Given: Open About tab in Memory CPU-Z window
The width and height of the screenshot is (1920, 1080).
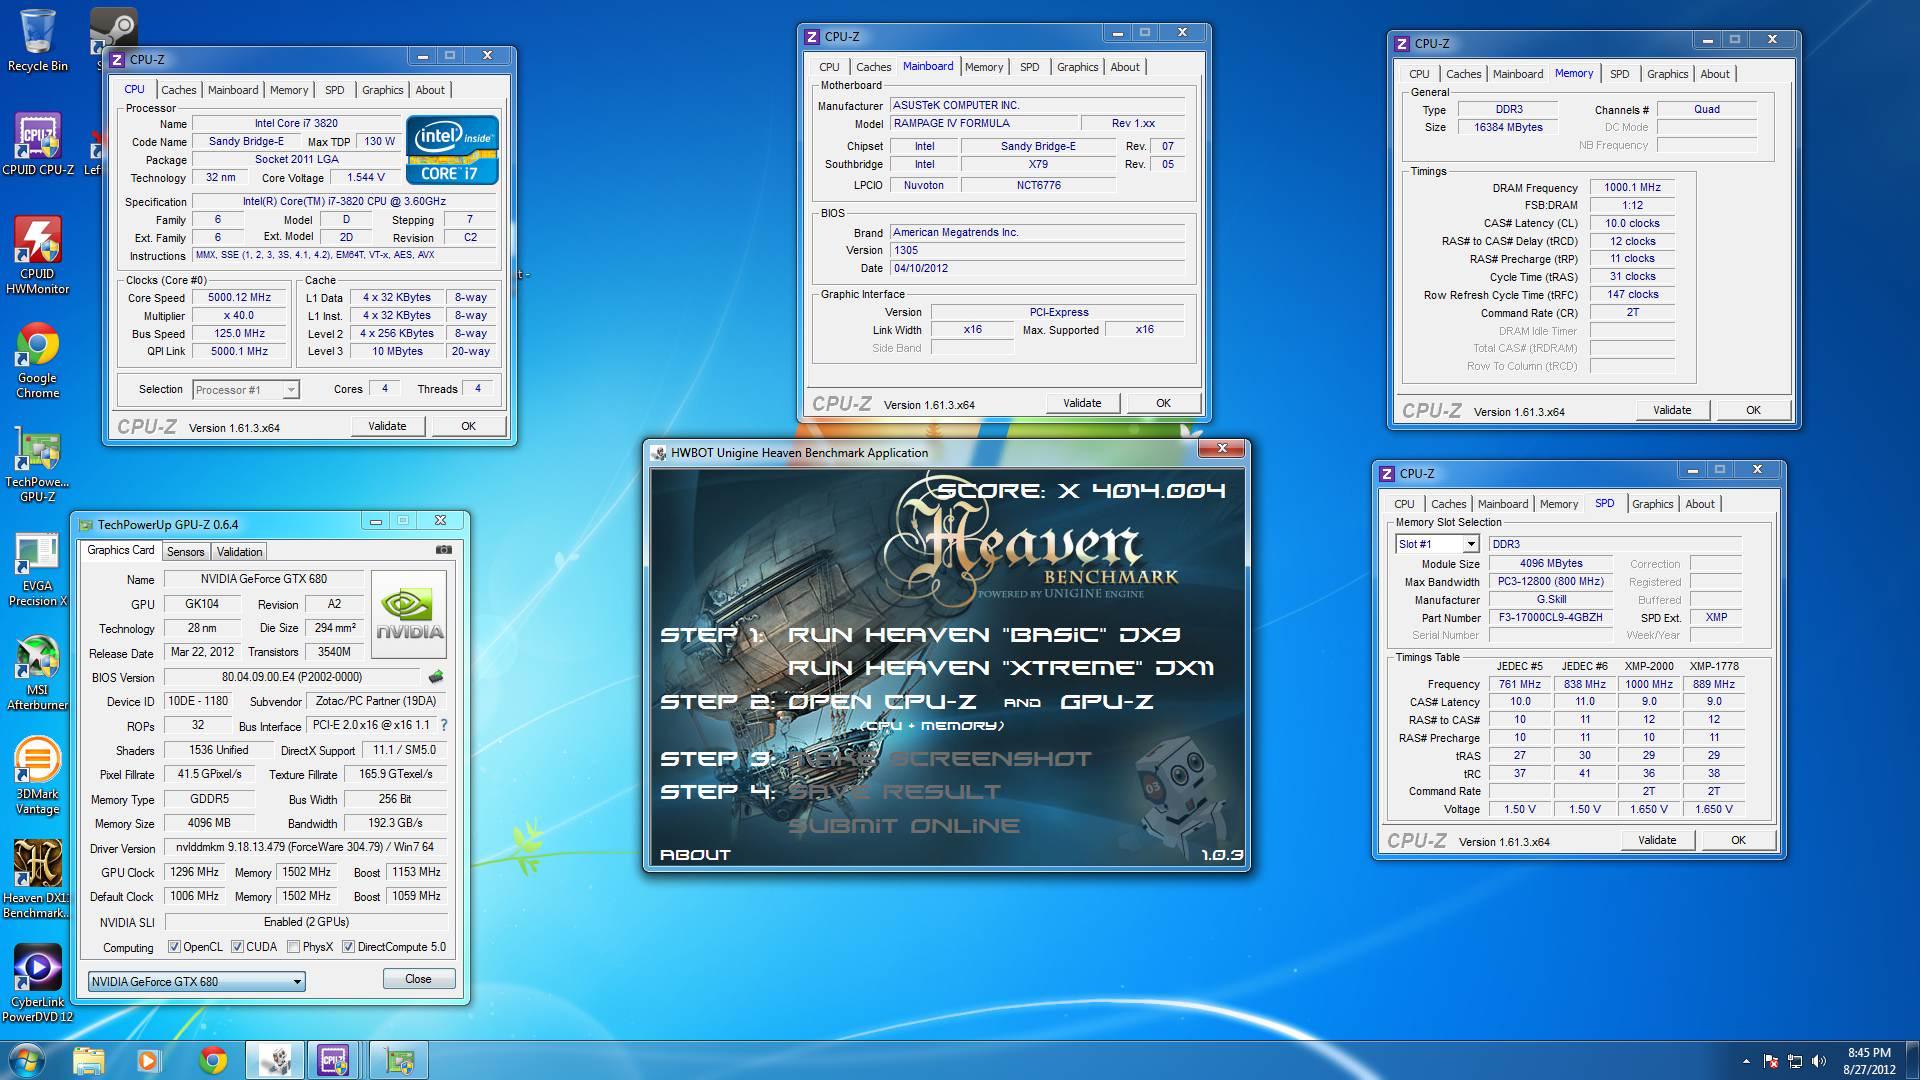Looking at the screenshot, I should click(1714, 74).
